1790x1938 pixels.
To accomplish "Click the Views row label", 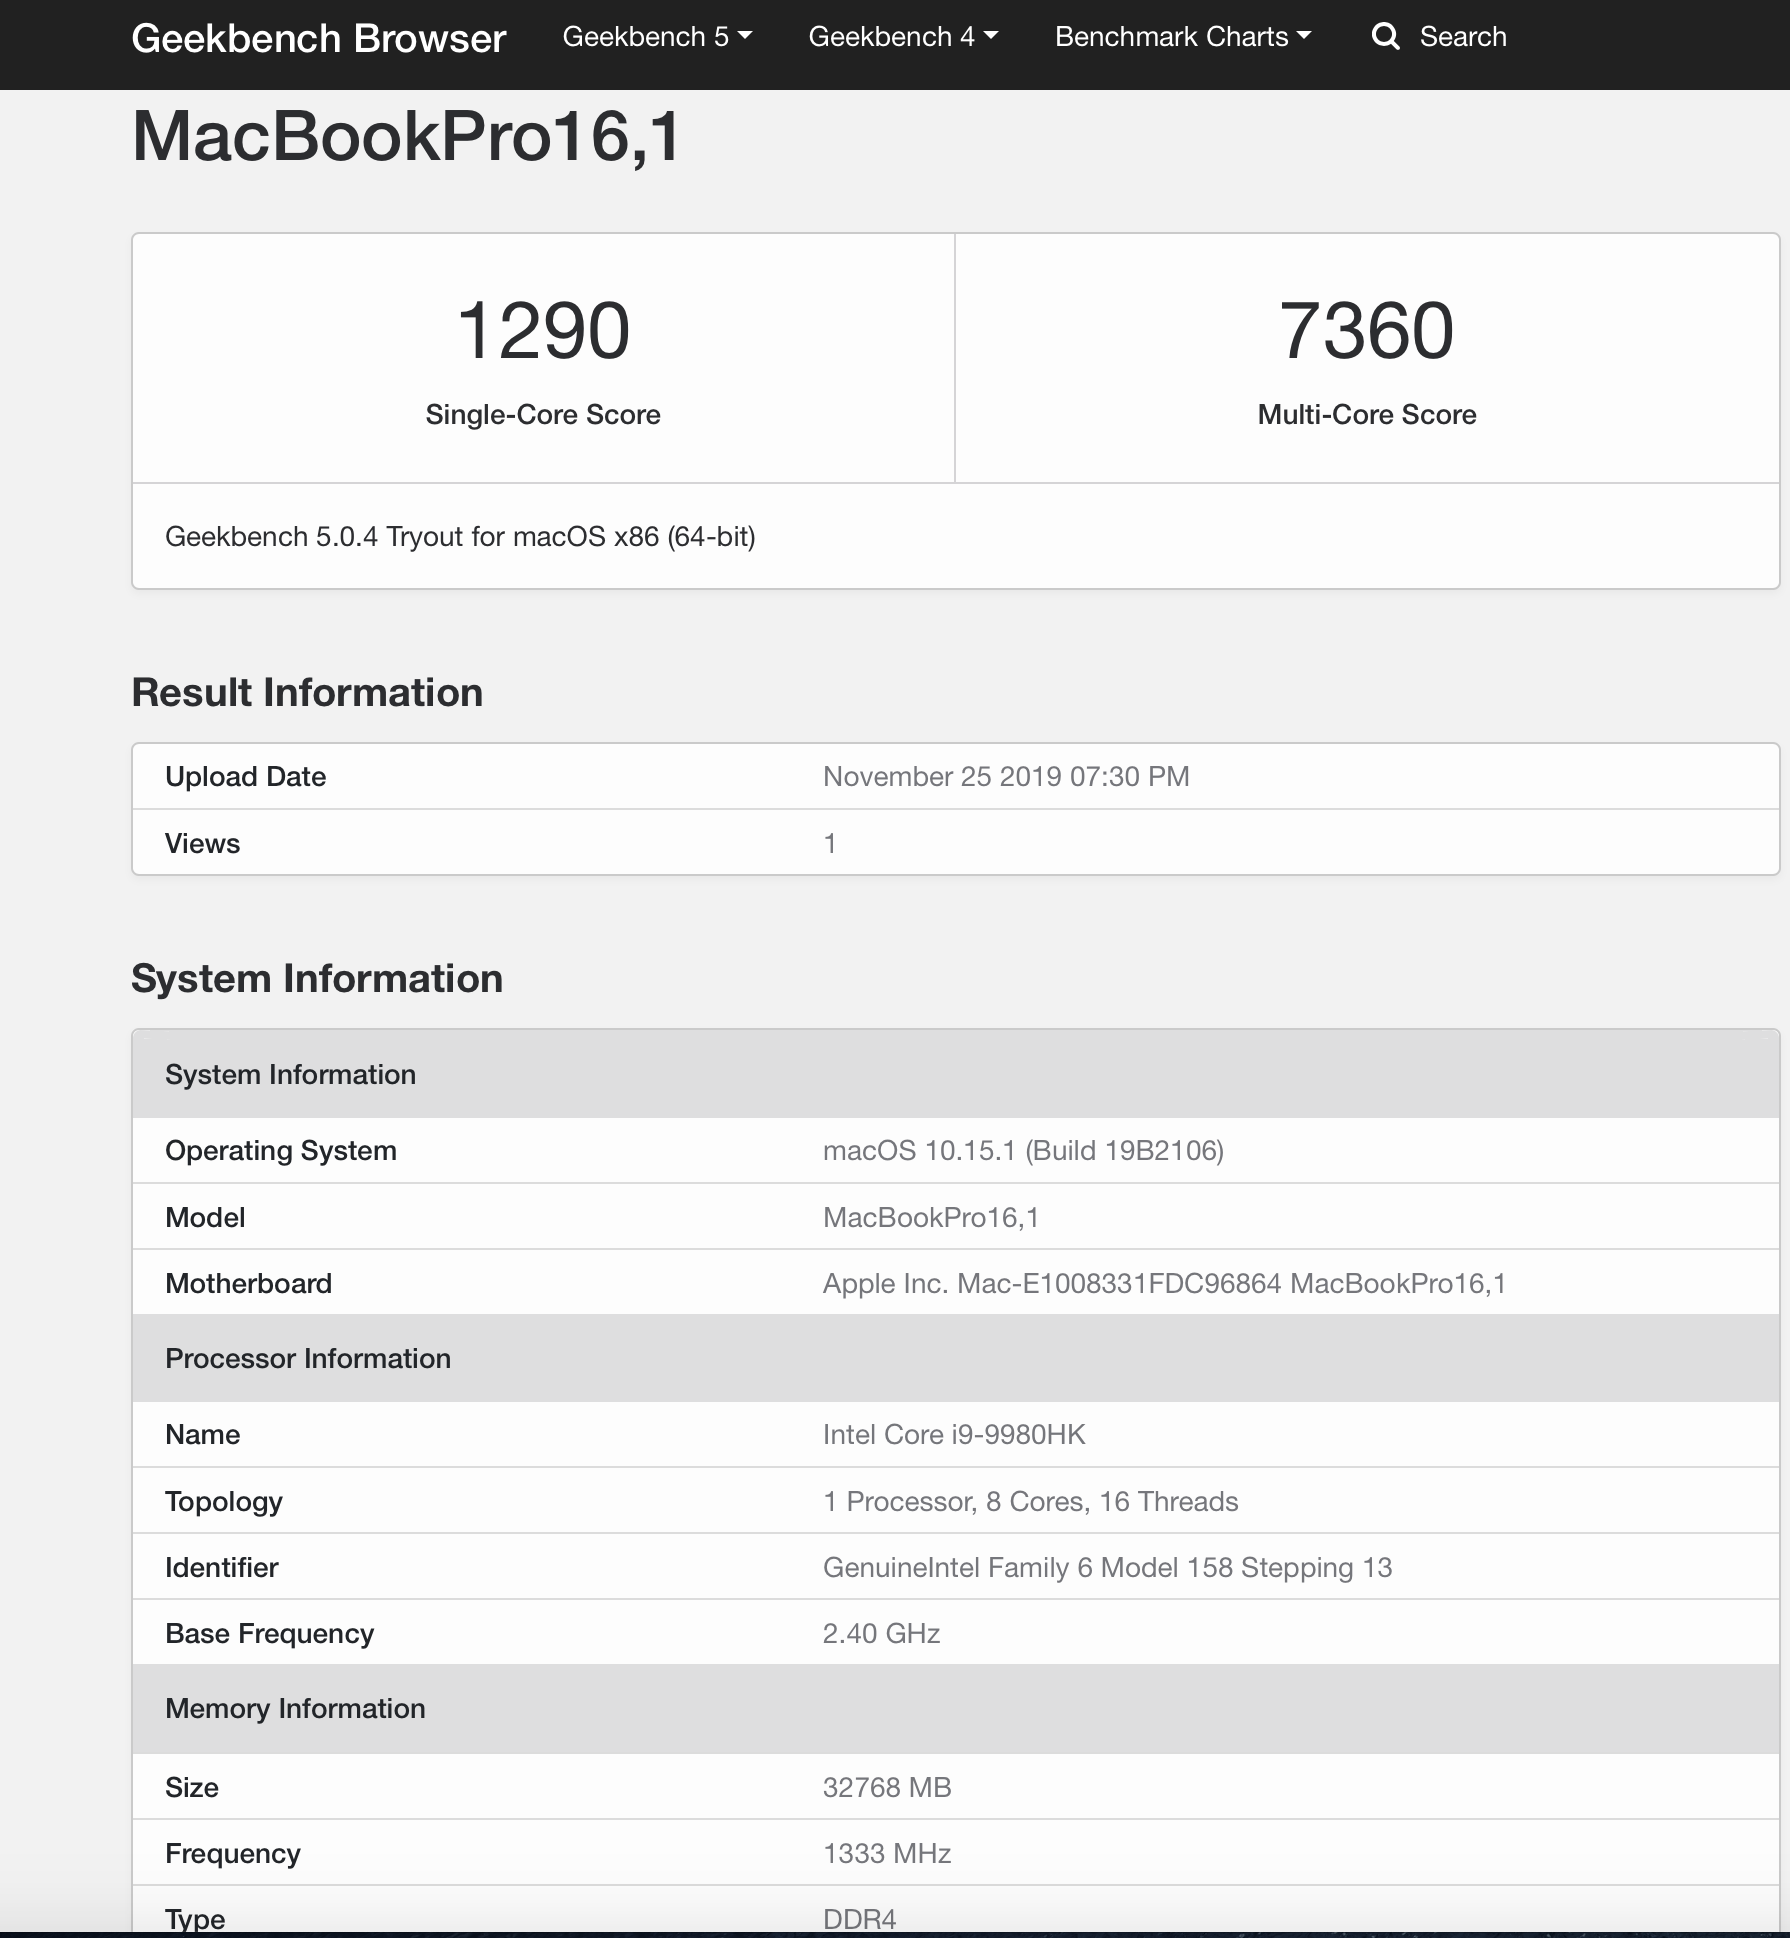I will [x=202, y=844].
